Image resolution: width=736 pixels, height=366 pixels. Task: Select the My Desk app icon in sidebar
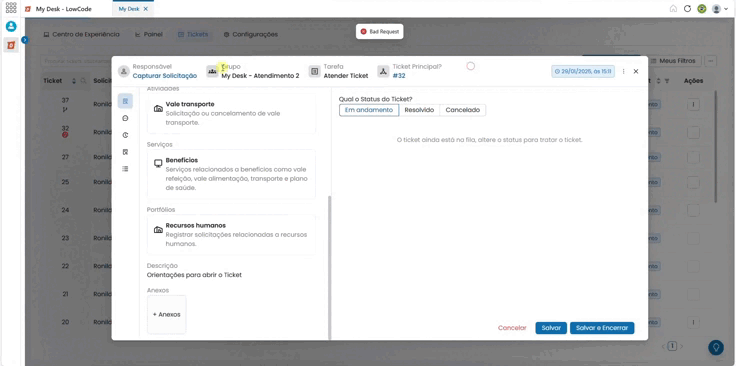[11, 45]
